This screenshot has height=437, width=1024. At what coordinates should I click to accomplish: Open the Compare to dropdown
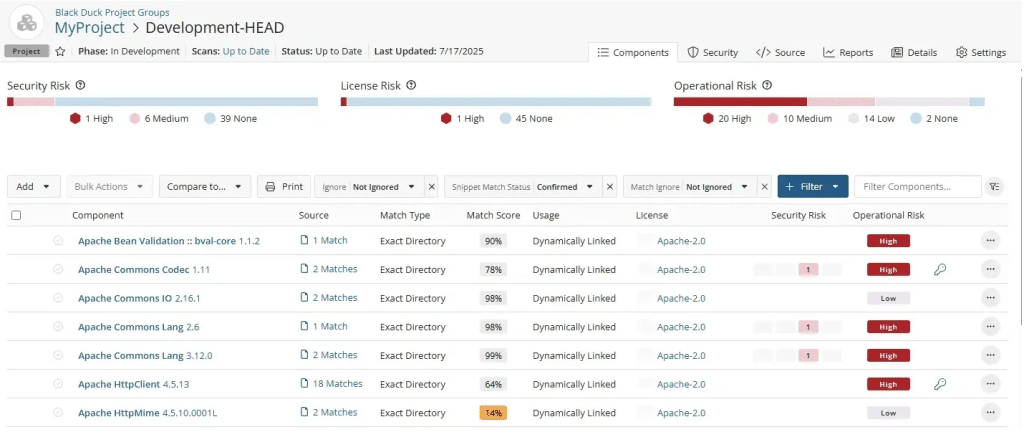click(204, 187)
